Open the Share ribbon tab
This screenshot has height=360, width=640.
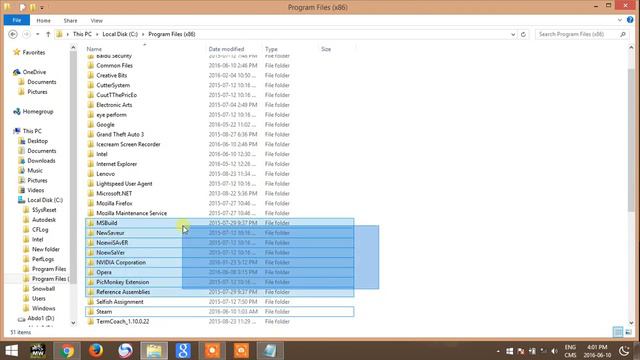70,20
